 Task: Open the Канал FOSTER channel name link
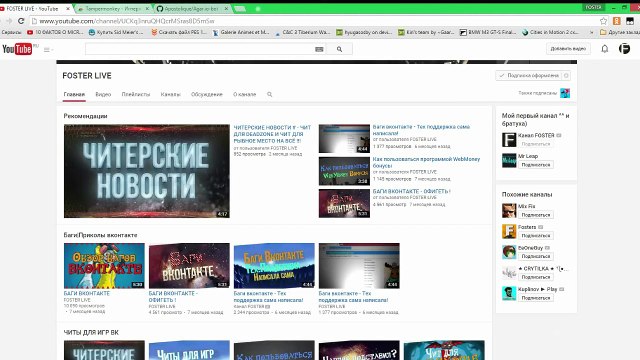pyautogui.click(x=536, y=136)
